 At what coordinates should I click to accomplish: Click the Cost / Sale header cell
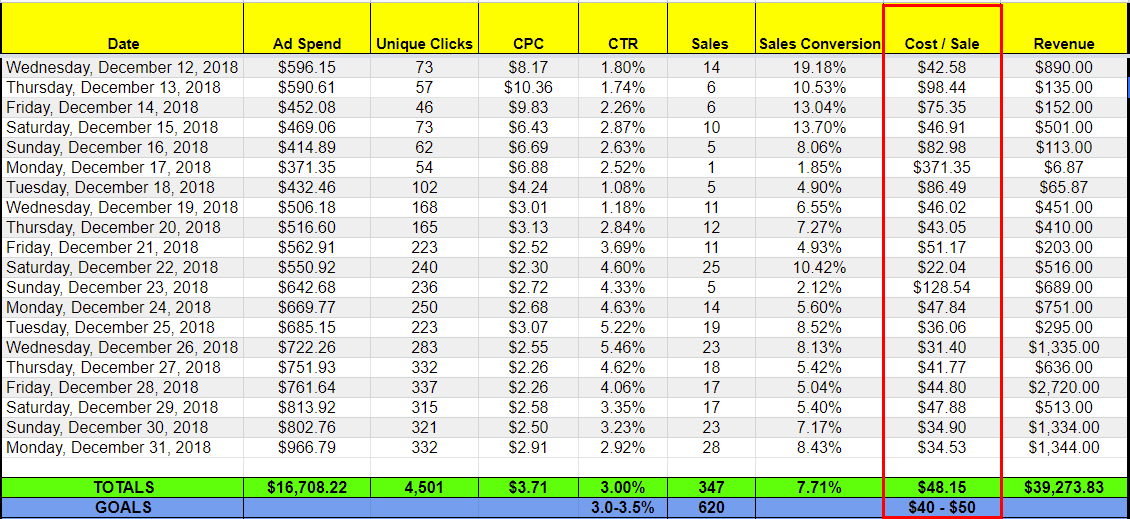click(x=942, y=30)
